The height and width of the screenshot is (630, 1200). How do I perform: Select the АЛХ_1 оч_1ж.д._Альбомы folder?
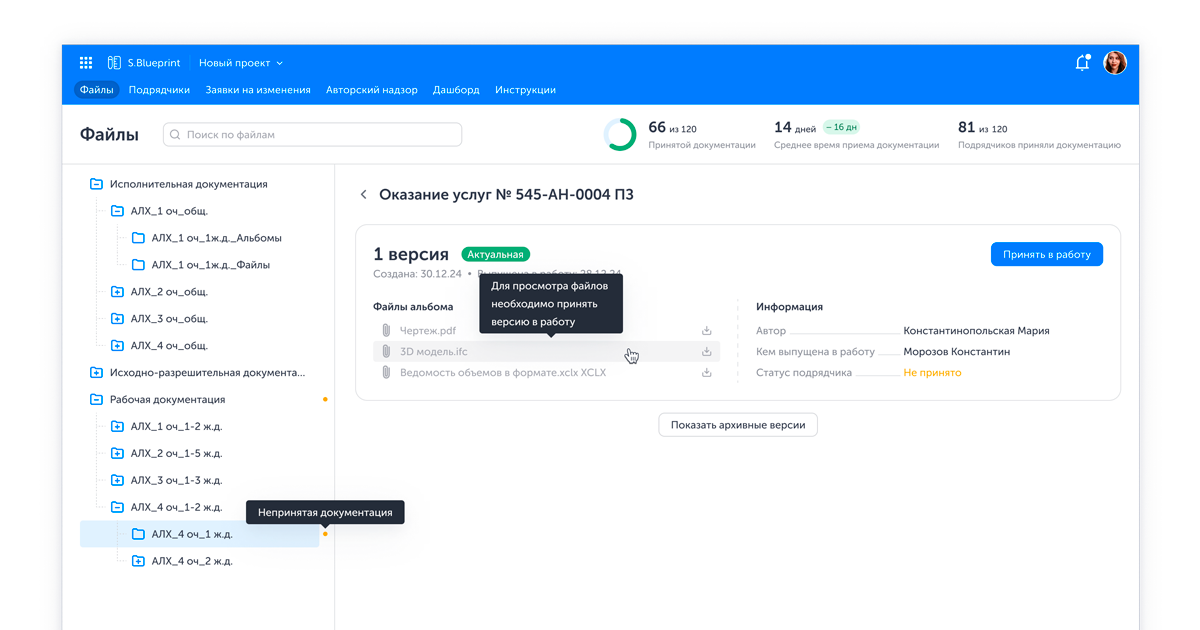[216, 238]
